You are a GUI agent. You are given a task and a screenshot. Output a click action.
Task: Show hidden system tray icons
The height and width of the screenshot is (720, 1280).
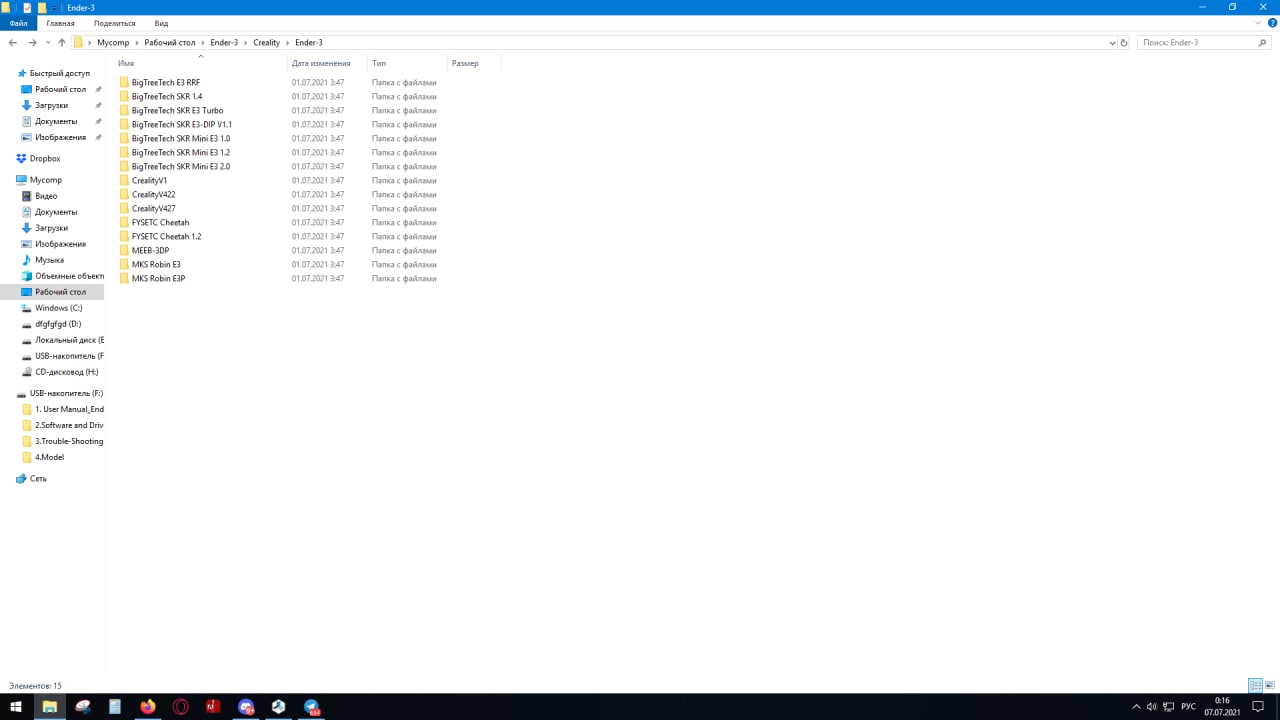click(x=1137, y=706)
